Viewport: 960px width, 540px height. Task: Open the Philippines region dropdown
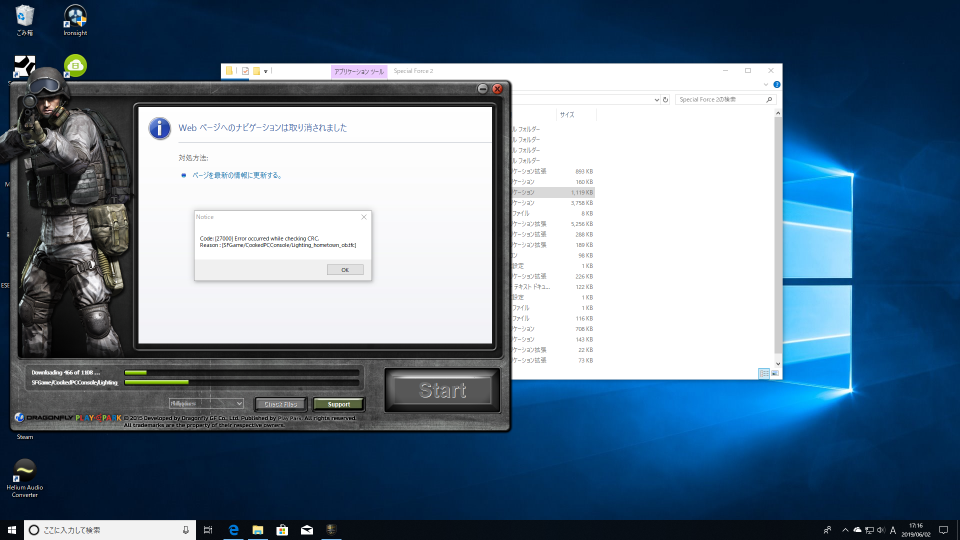coord(206,403)
